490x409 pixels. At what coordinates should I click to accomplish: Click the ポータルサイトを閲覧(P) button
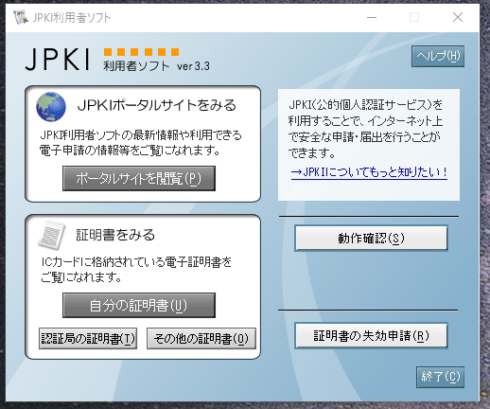pos(139,178)
